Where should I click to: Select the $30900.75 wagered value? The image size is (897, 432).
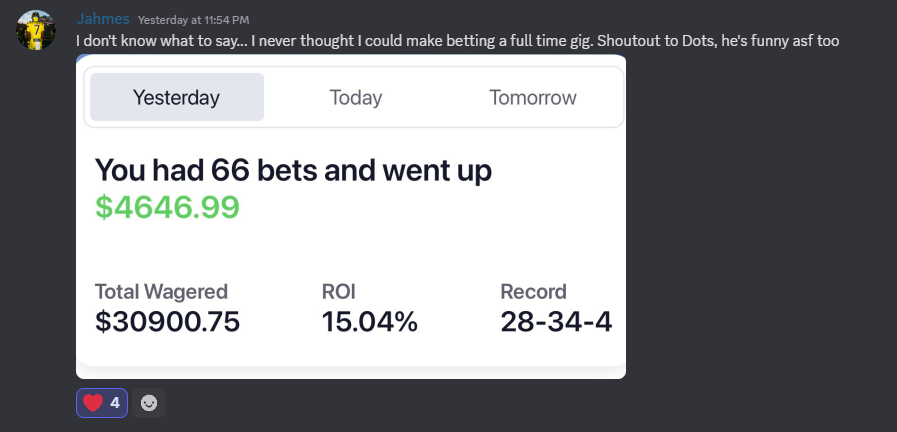pyautogui.click(x=167, y=322)
